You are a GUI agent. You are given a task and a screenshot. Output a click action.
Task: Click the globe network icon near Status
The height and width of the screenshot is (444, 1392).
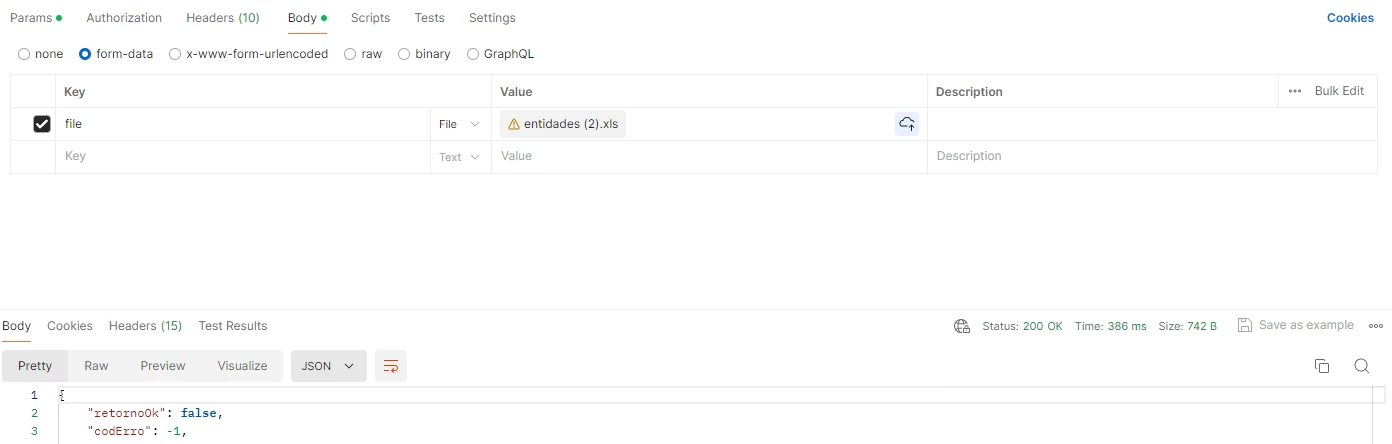pos(962,326)
